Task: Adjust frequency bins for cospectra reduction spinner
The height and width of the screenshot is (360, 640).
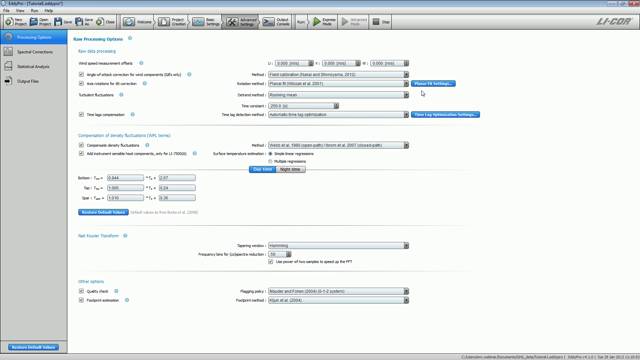Action: [280, 254]
